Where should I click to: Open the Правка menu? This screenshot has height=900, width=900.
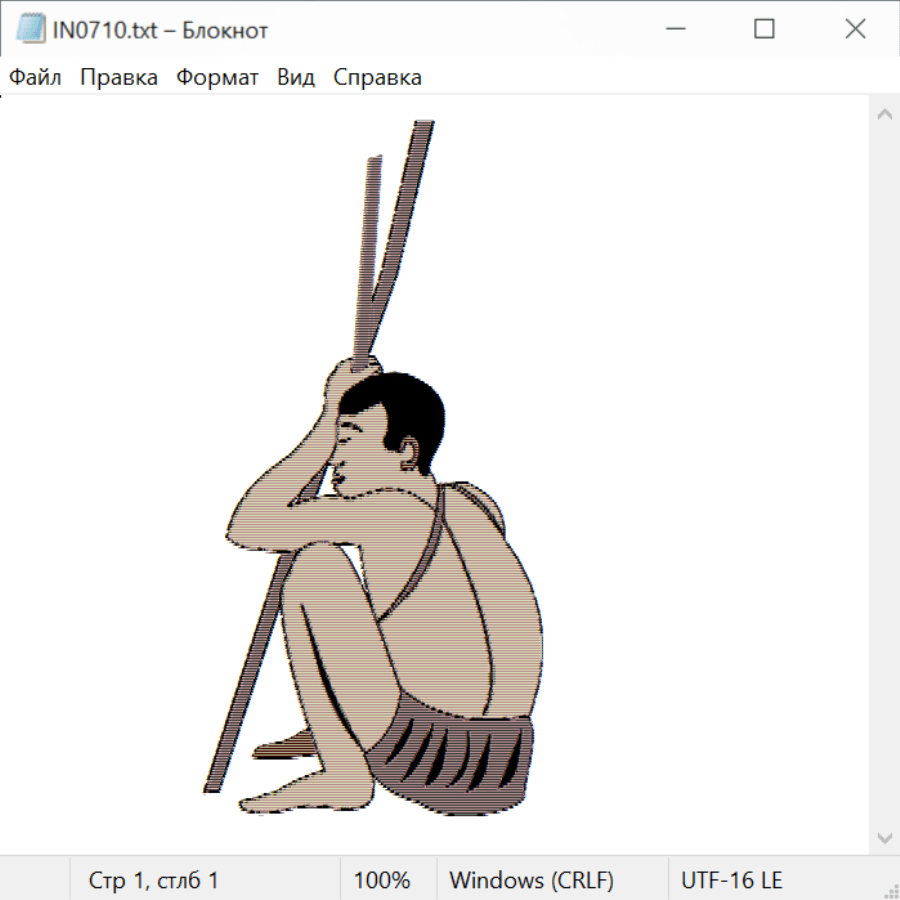pos(119,77)
